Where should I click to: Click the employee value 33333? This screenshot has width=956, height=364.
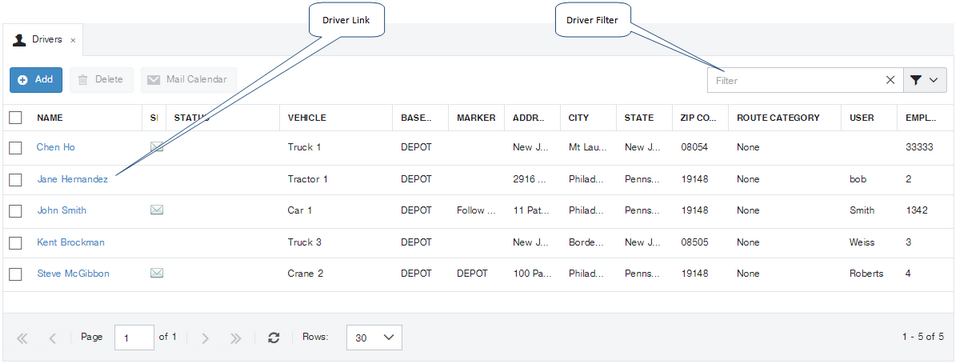pos(920,147)
